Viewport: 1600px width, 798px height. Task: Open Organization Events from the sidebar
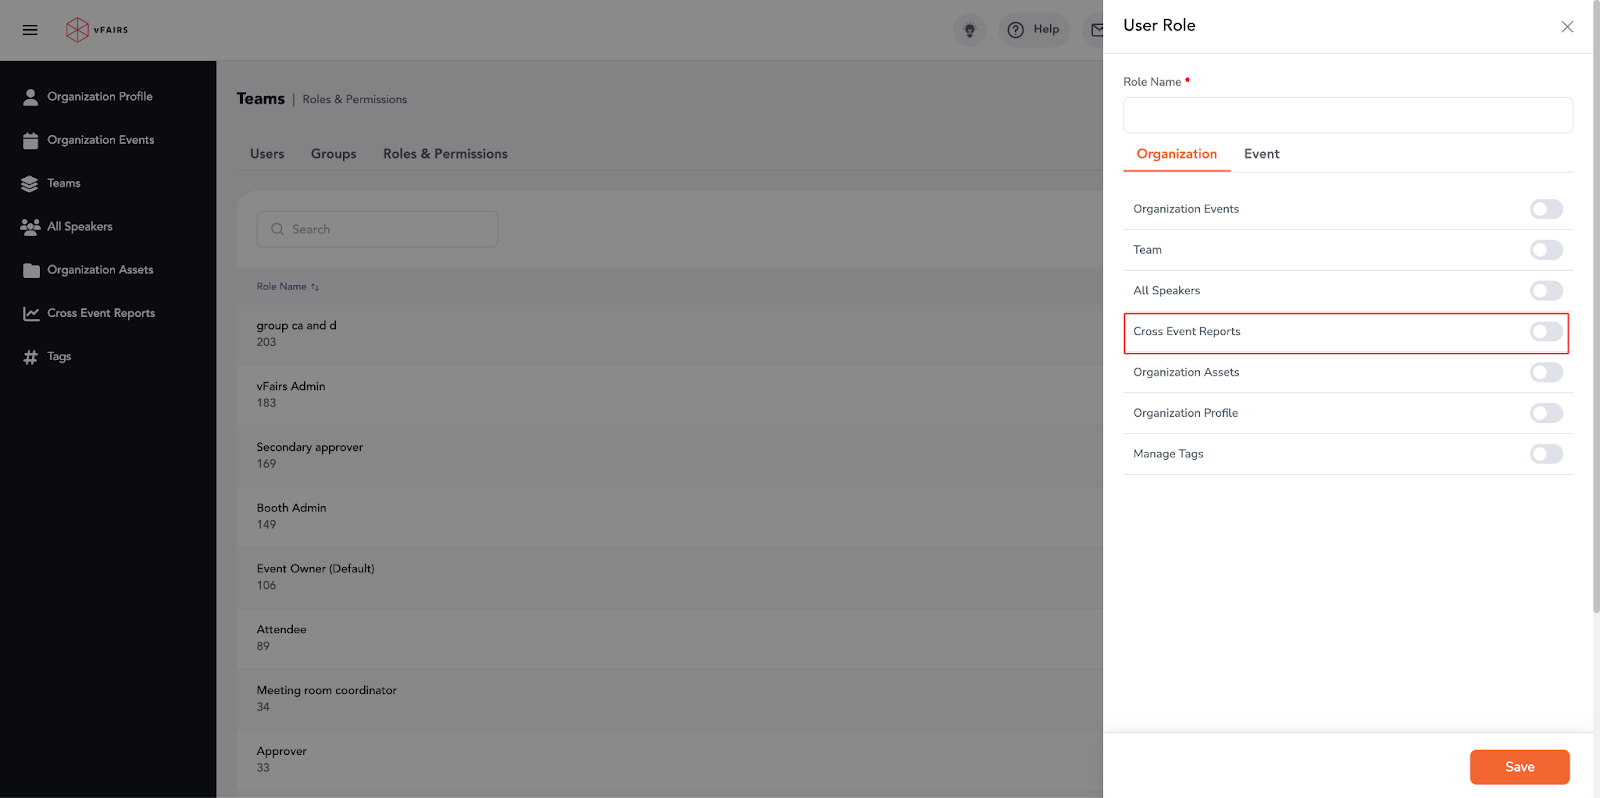tap(100, 140)
